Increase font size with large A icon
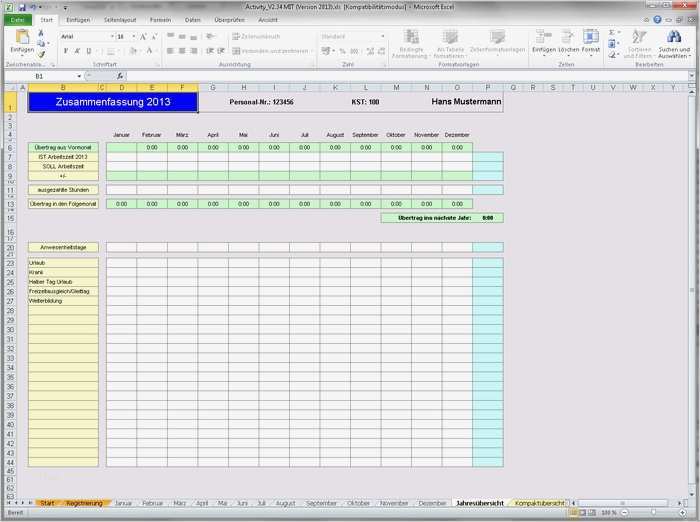This screenshot has width=700, height=522. click(x=143, y=37)
